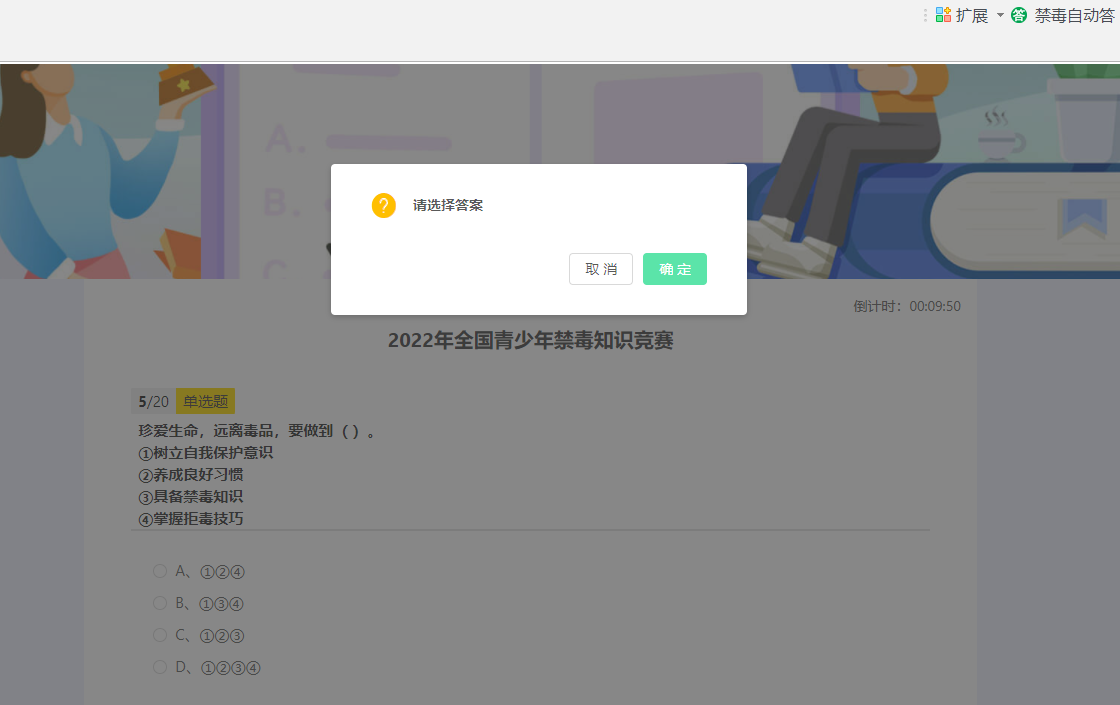Click the green 禁毒自动答 extension icon
This screenshot has height=705, width=1120.
click(1018, 14)
